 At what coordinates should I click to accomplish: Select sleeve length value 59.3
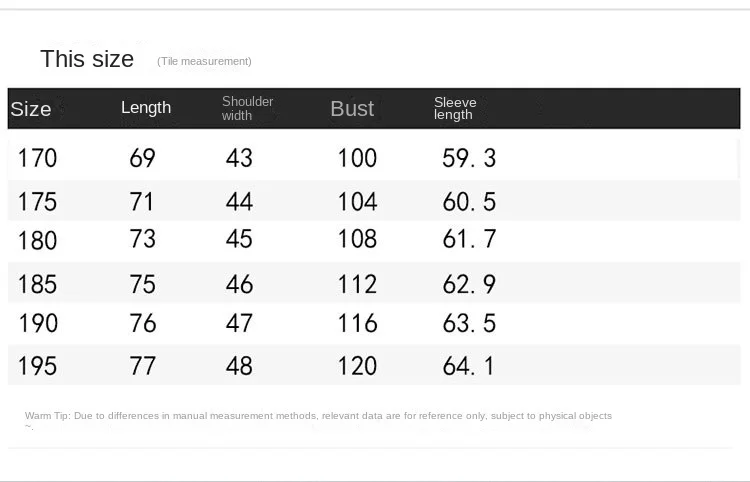469,158
